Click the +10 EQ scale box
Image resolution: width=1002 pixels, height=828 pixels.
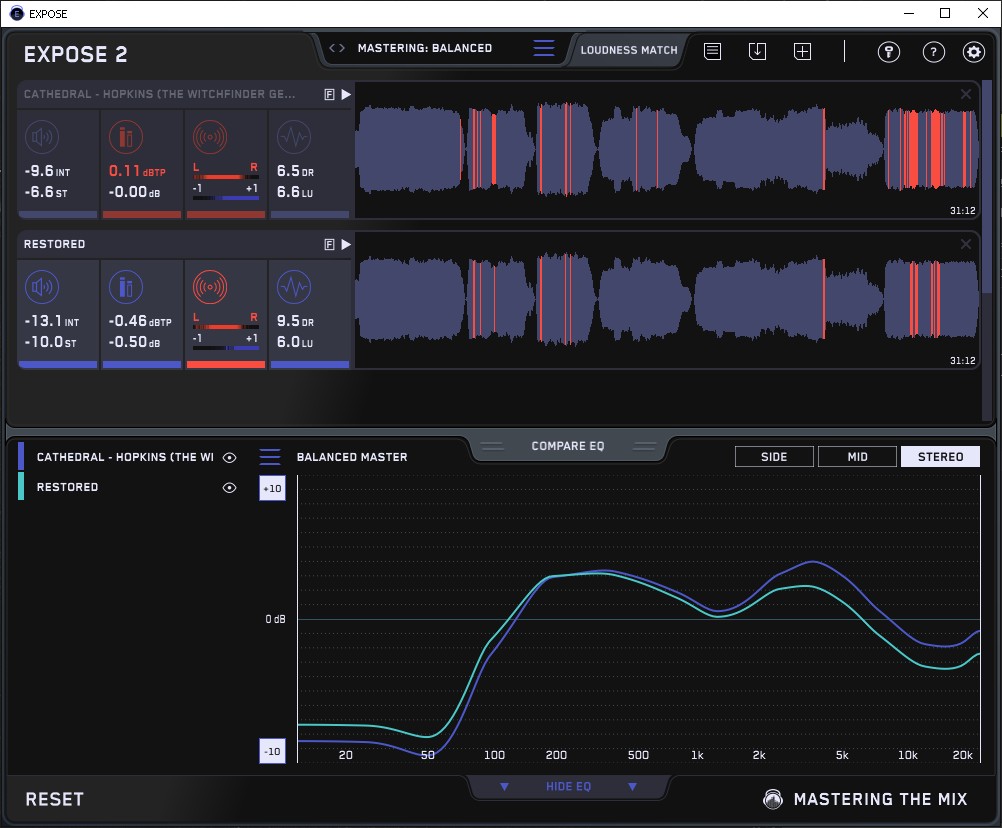tap(272, 487)
